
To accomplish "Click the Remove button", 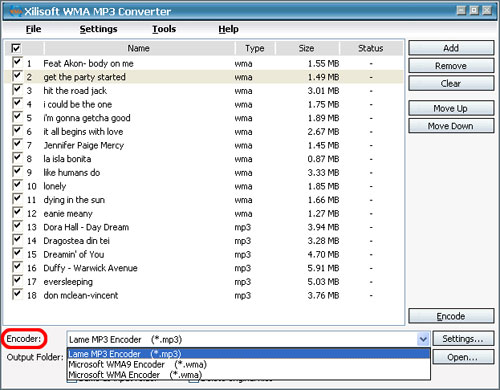I will click(x=451, y=66).
